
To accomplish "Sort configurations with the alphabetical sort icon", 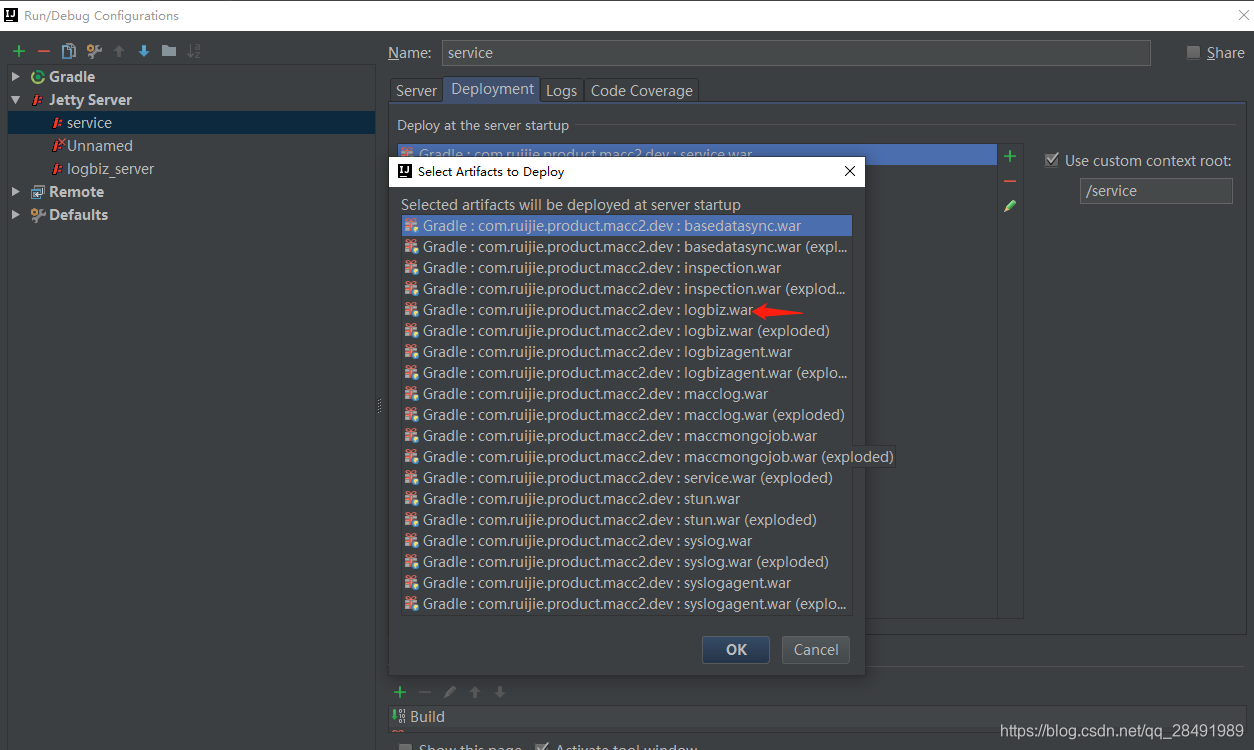I will [x=196, y=50].
